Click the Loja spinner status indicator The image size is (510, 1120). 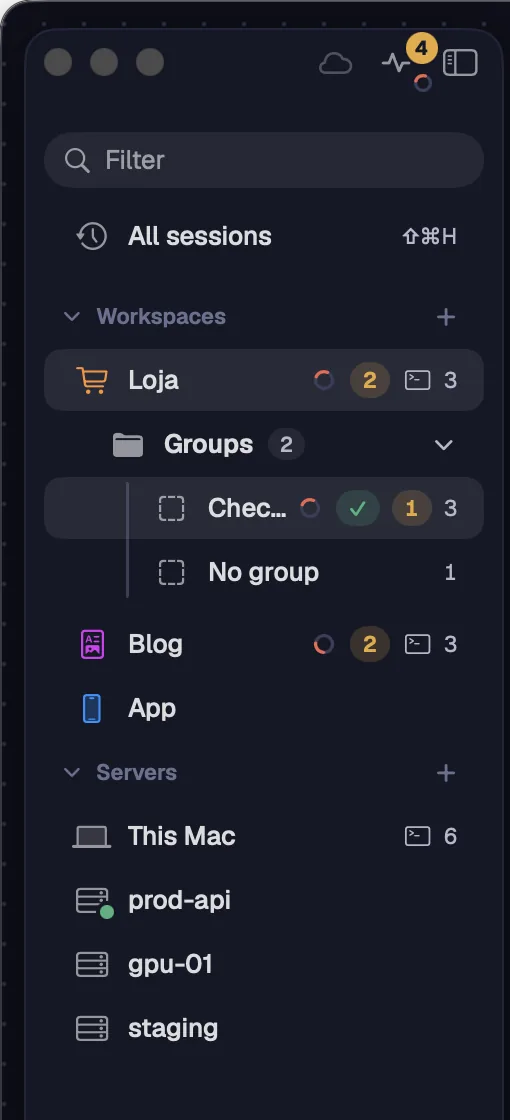click(324, 380)
